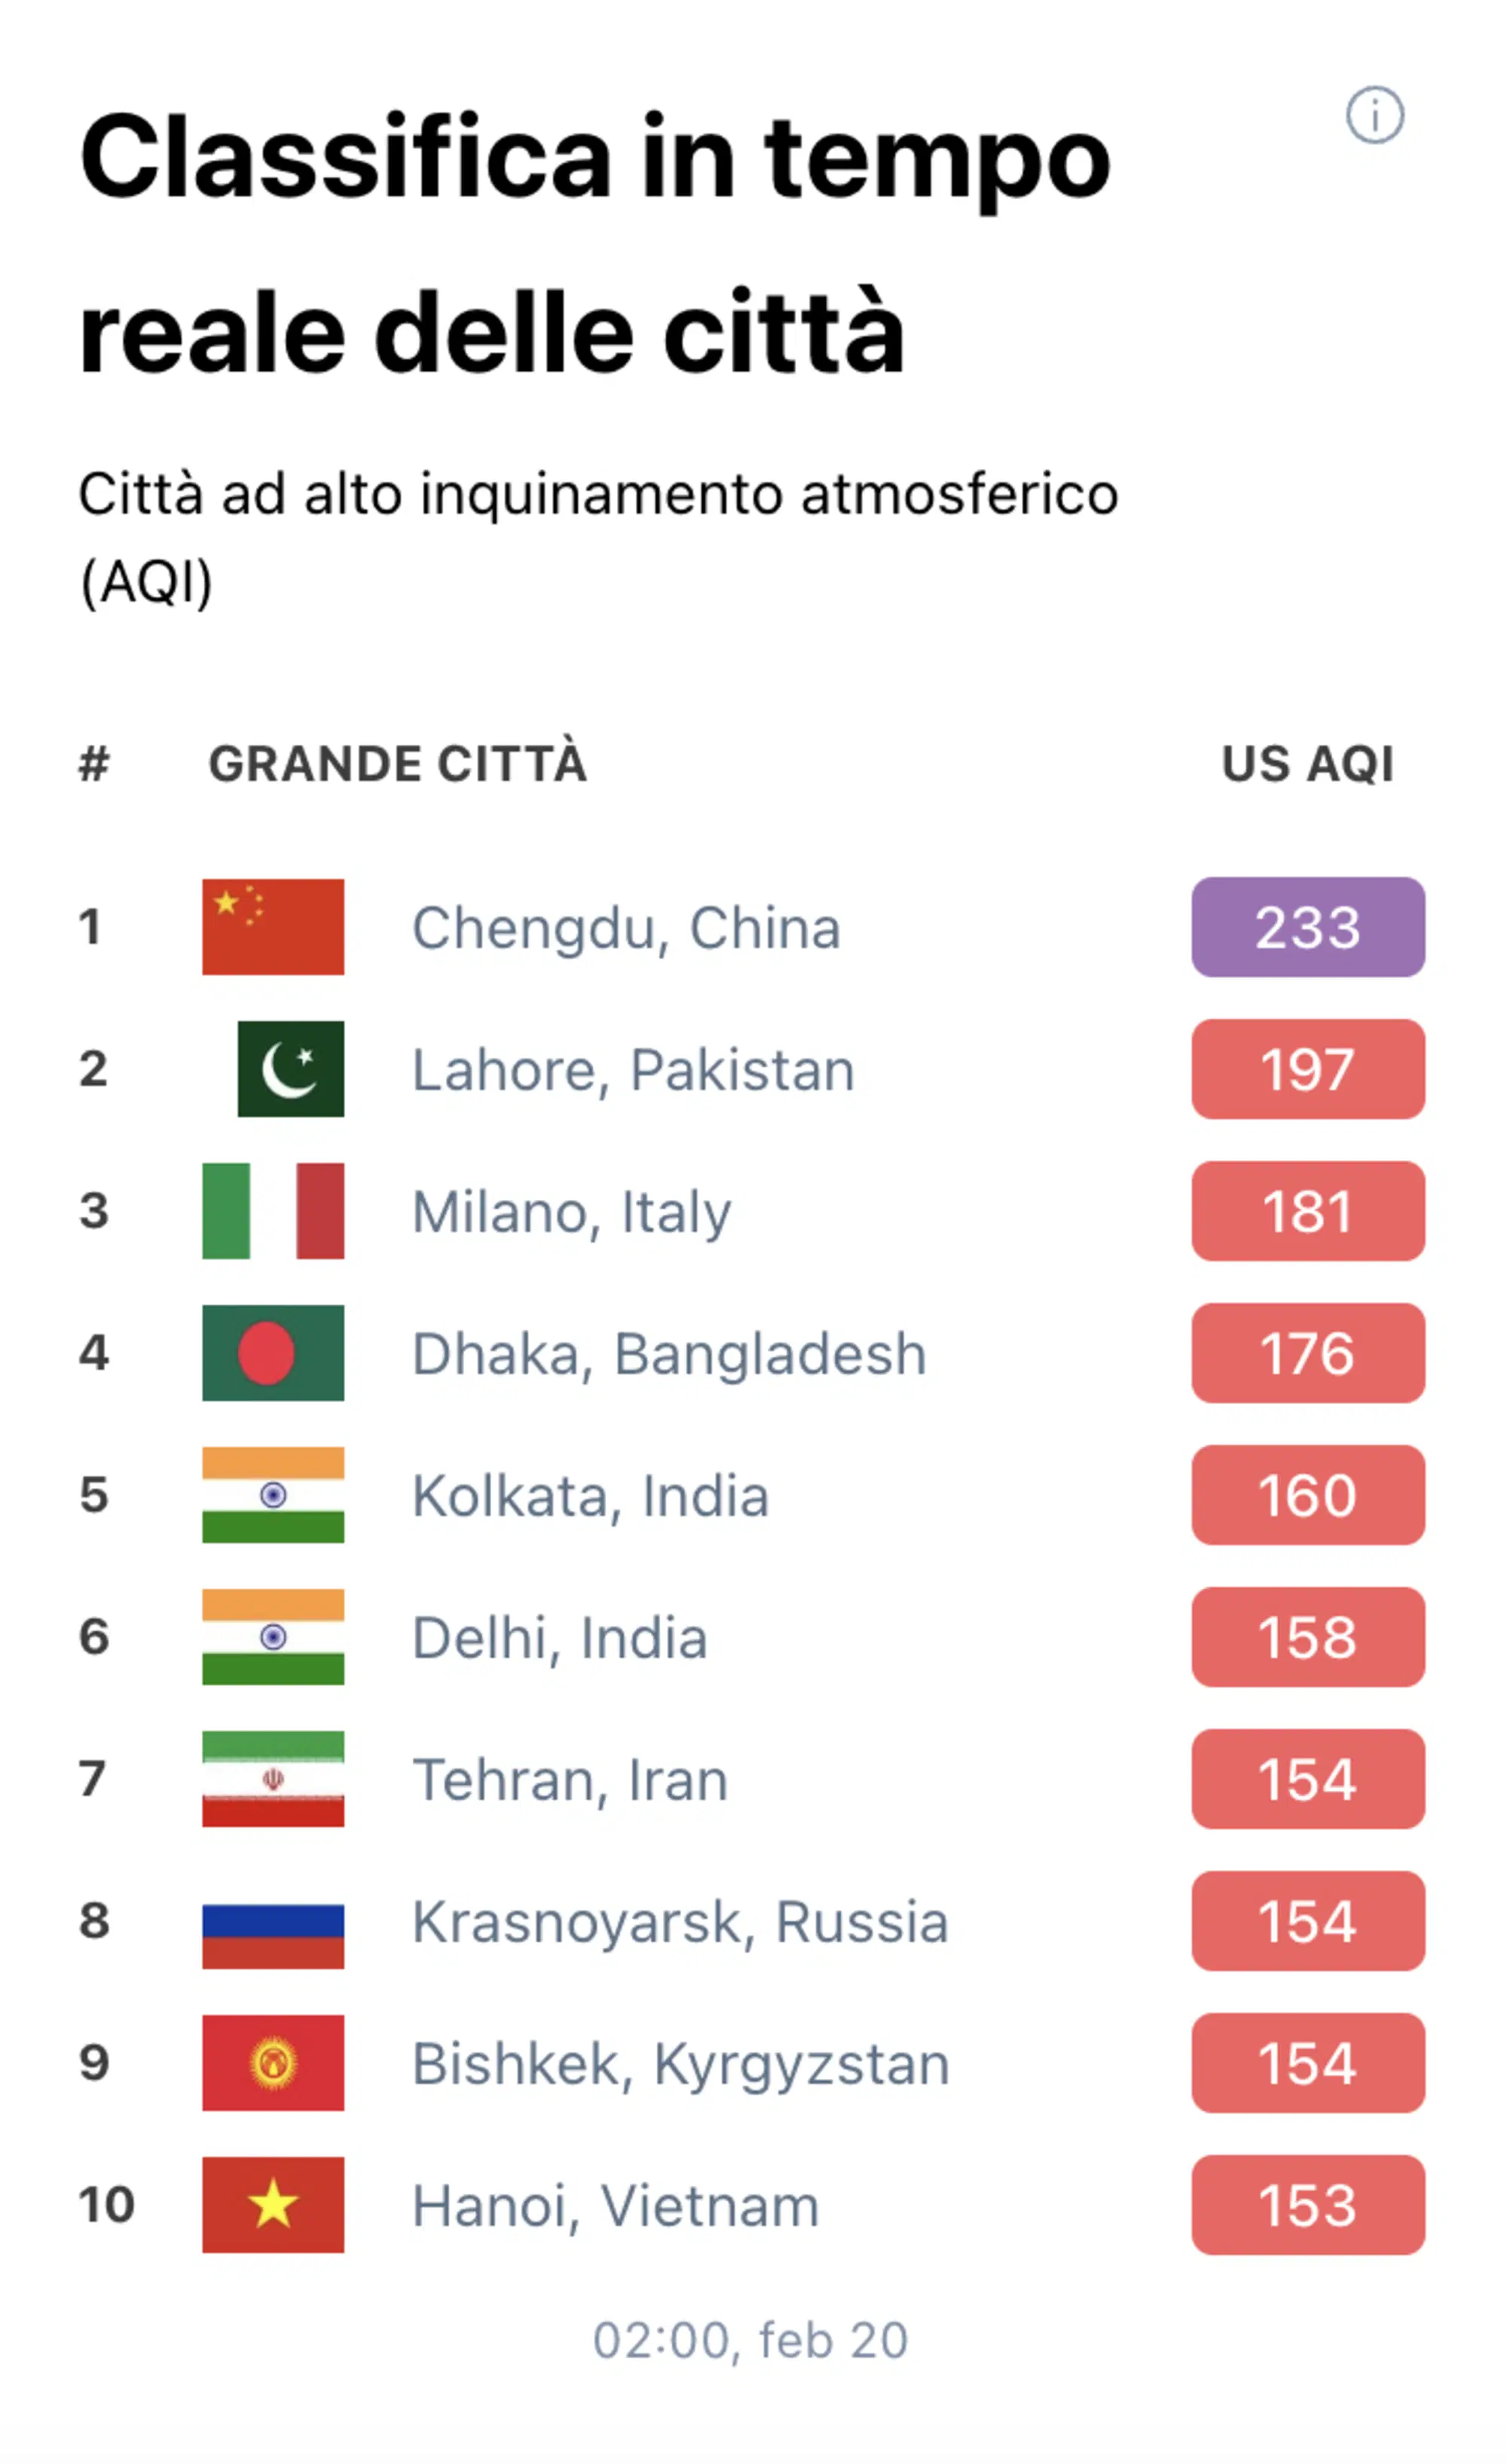Image resolution: width=1507 pixels, height=2464 pixels.
Task: Click the Kyrgyzstan flag icon
Action: point(273,2063)
